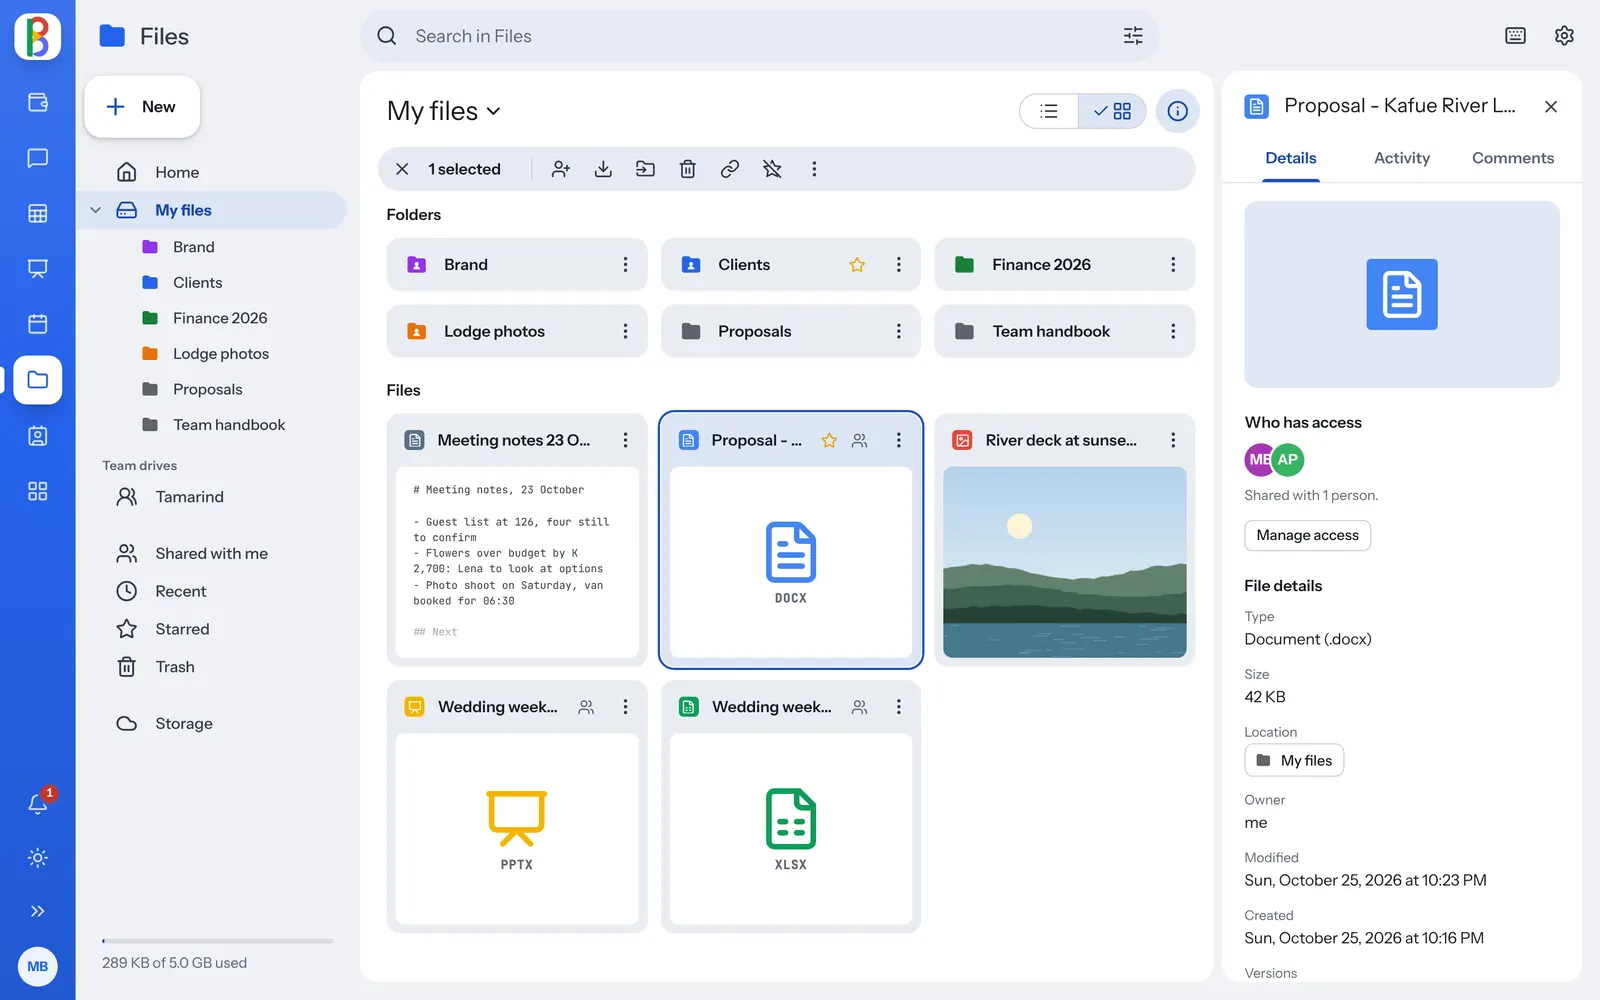Delete the selected file with trash icon
The width and height of the screenshot is (1600, 1000).
coord(688,169)
